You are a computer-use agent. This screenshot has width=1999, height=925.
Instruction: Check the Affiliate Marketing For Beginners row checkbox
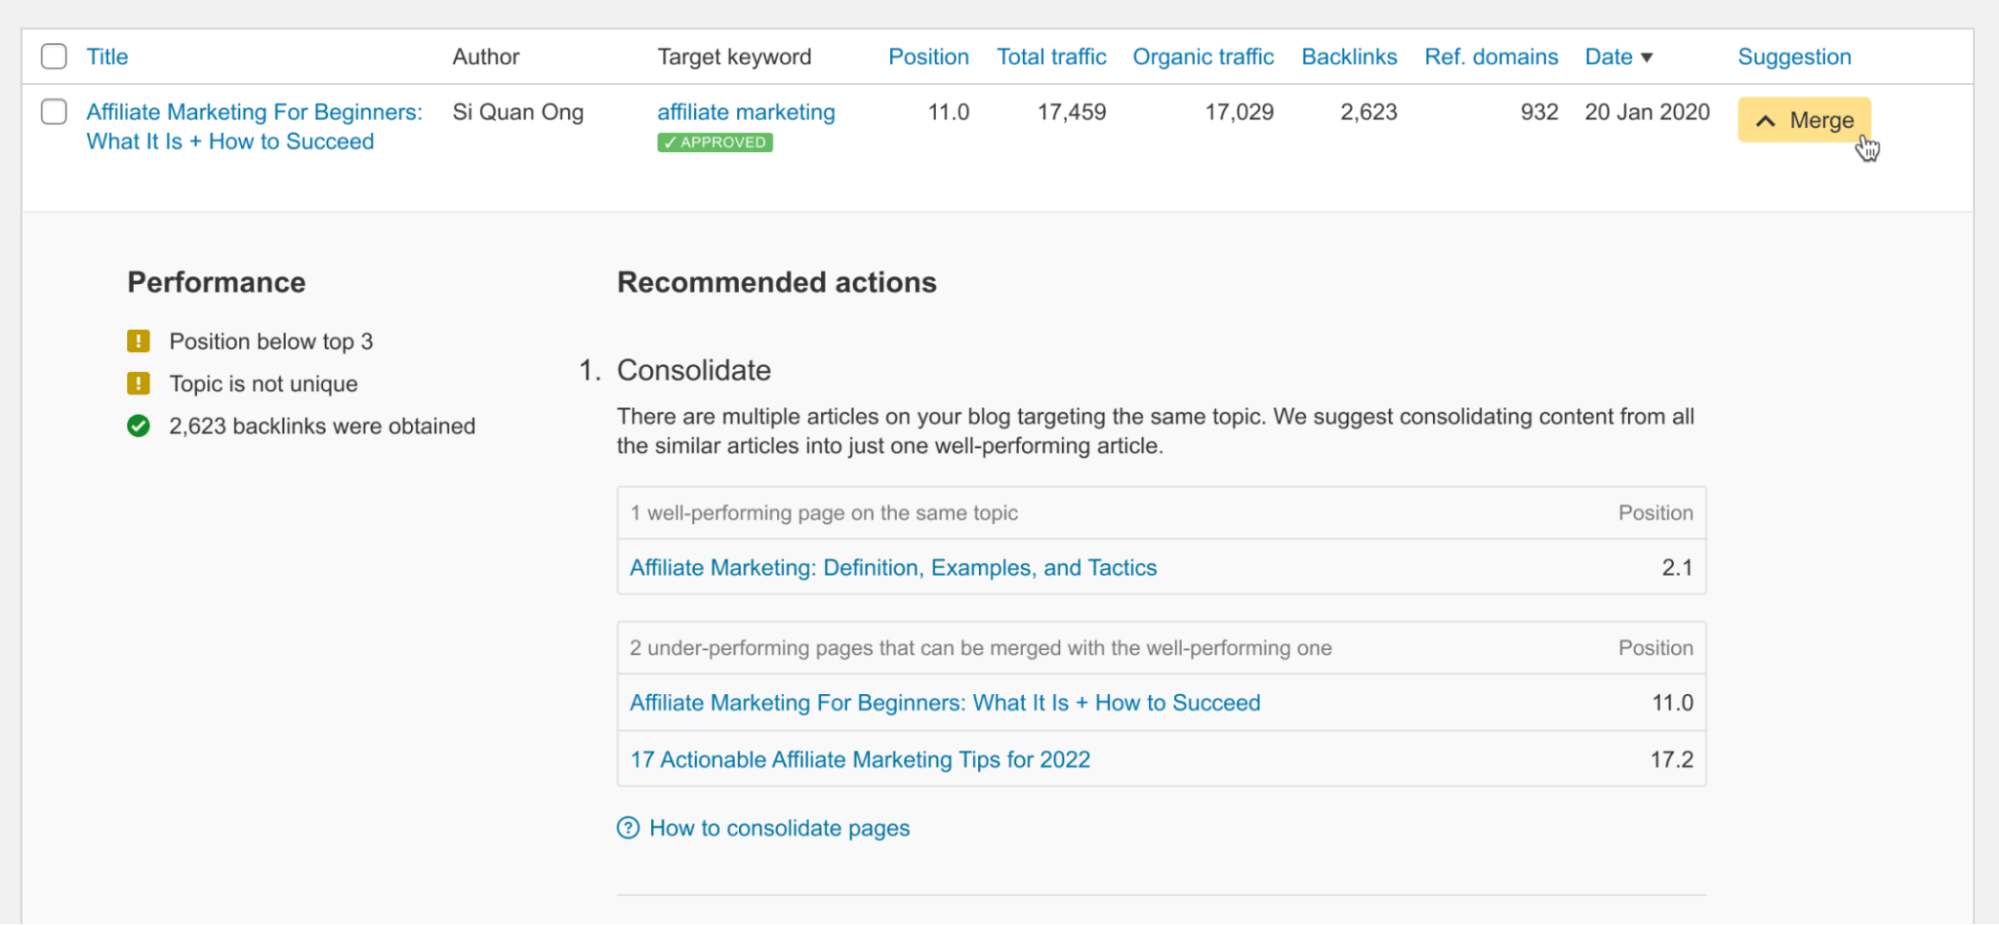54,111
